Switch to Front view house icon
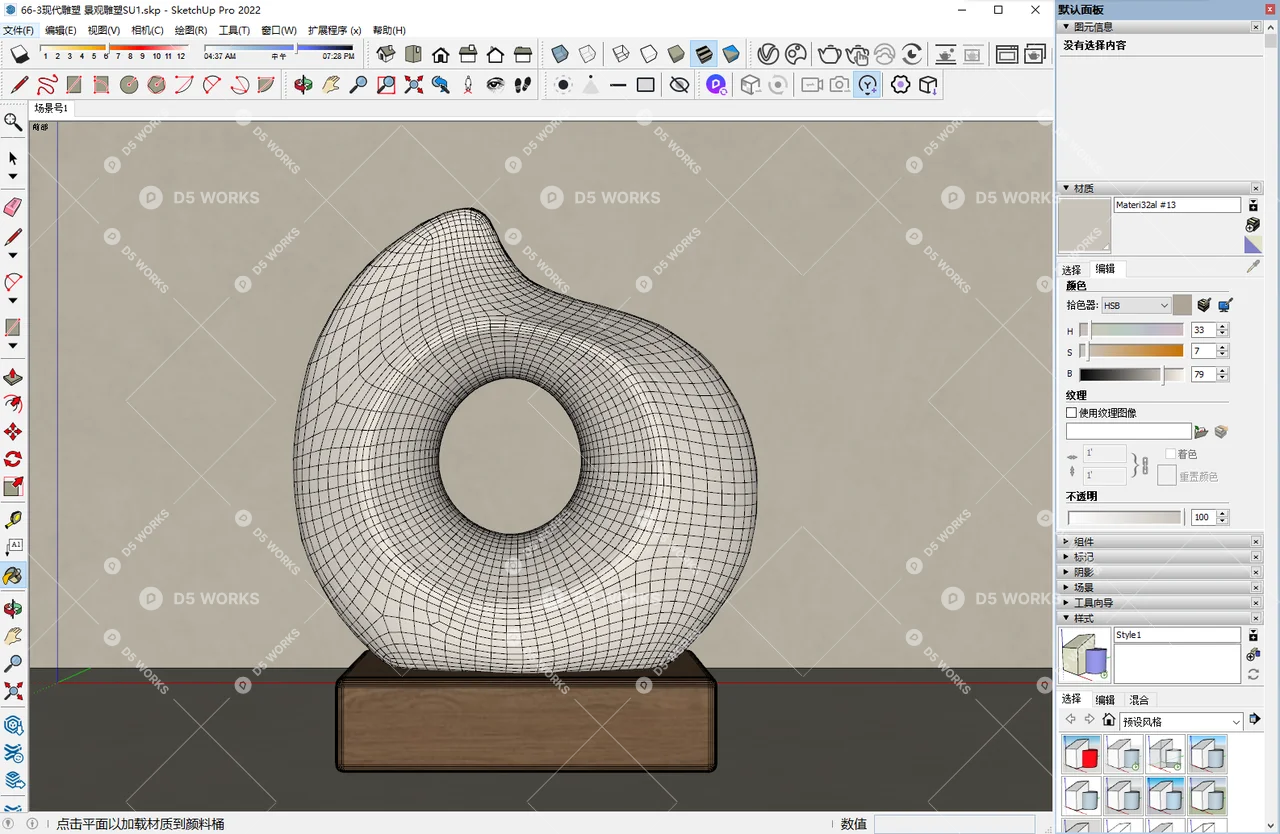The width and height of the screenshot is (1280, 834). coord(440,54)
